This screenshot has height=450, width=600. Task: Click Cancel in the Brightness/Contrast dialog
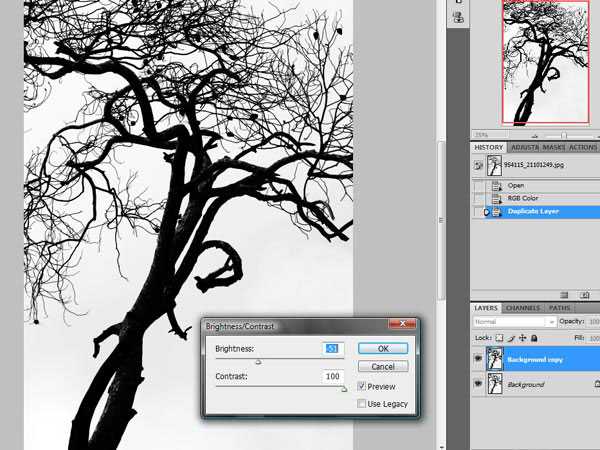pos(383,367)
